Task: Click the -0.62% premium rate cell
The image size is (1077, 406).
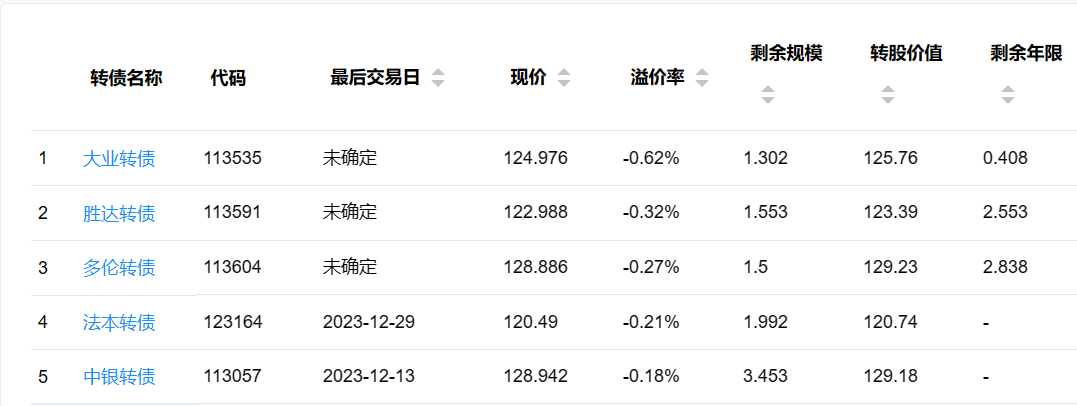Action: pyautogui.click(x=651, y=158)
